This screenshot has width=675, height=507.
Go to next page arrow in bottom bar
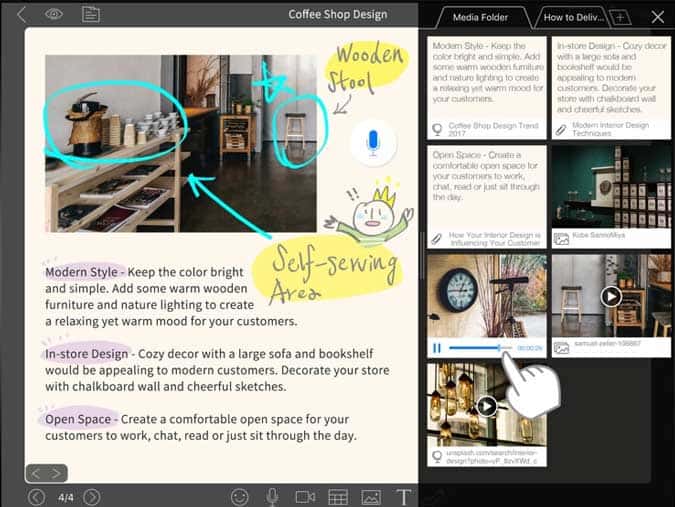click(x=92, y=497)
